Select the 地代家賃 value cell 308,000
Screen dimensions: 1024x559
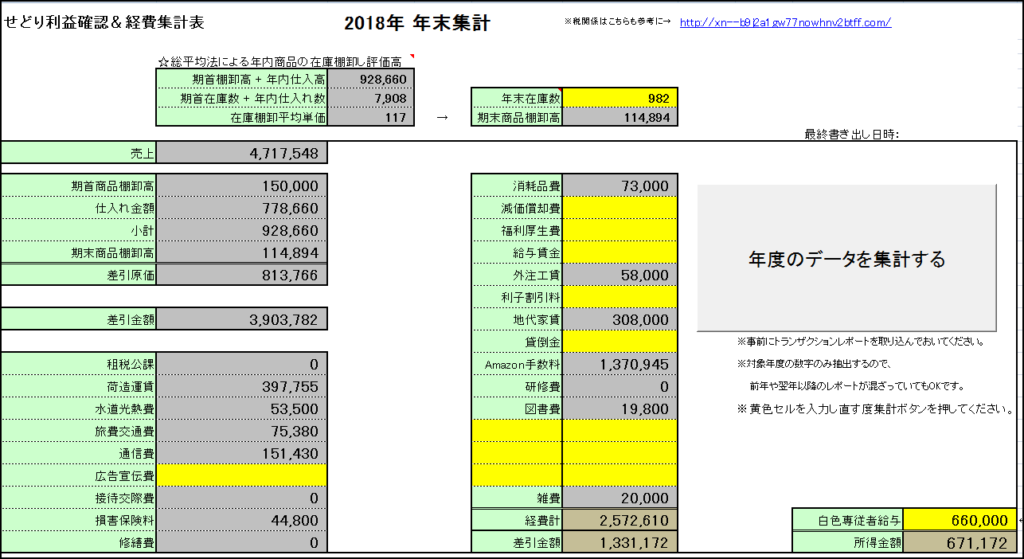pyautogui.click(x=620, y=319)
